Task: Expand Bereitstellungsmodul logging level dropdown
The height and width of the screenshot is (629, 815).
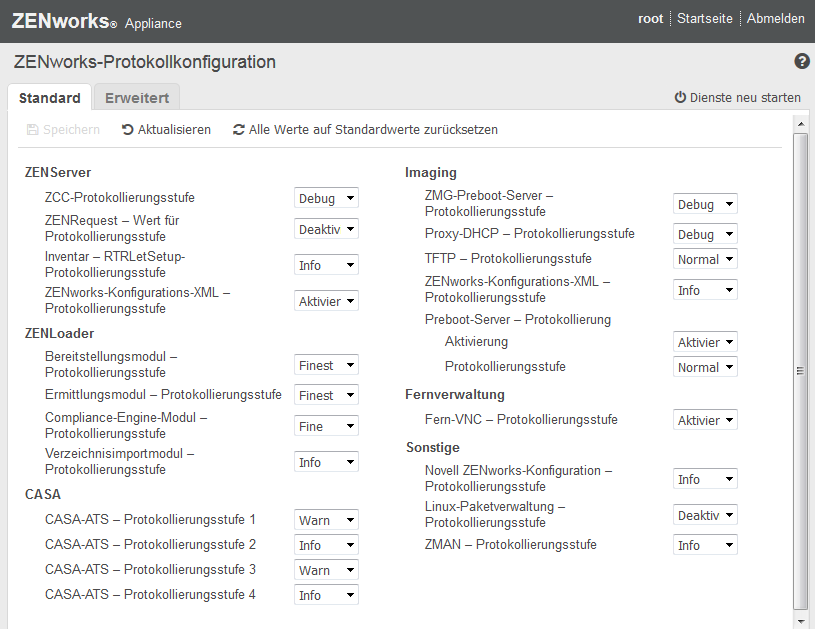Action: pos(326,365)
